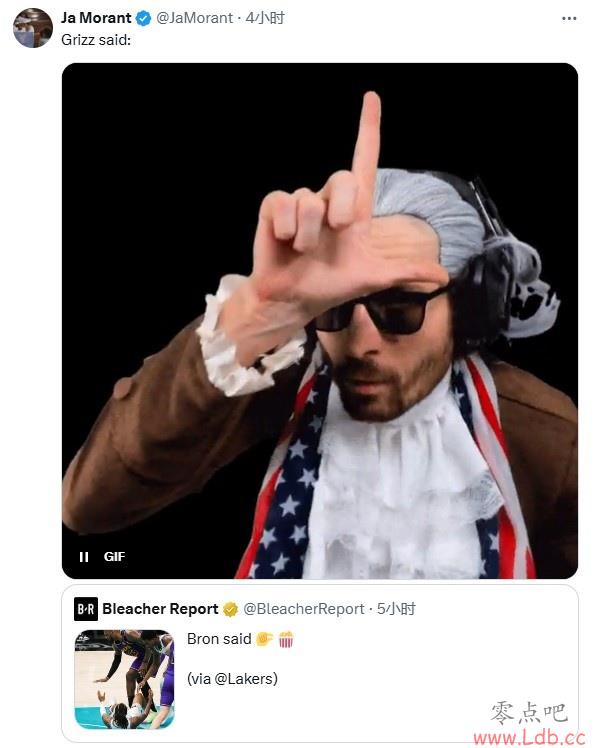Open the three-dot more options menu
Image resolution: width=595 pixels, height=748 pixels.
click(569, 18)
